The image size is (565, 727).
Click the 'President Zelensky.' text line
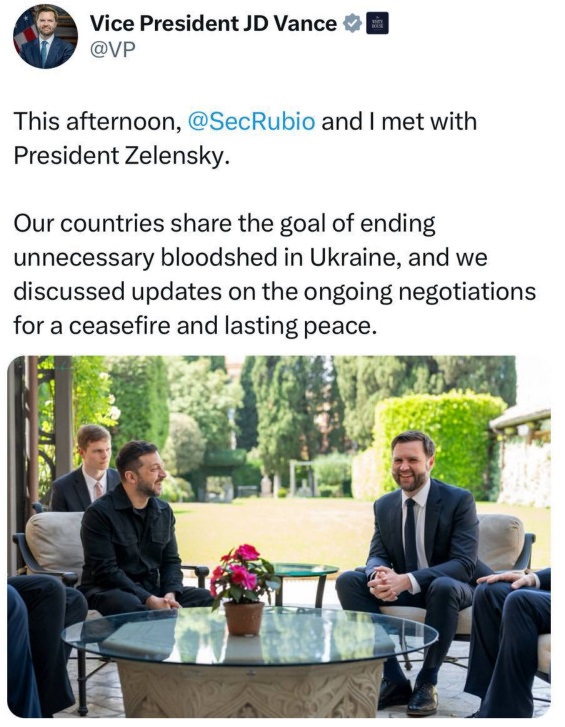[121, 156]
